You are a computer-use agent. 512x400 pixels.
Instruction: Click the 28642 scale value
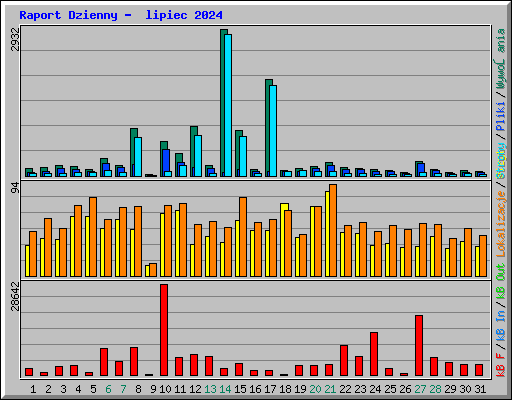15,296
